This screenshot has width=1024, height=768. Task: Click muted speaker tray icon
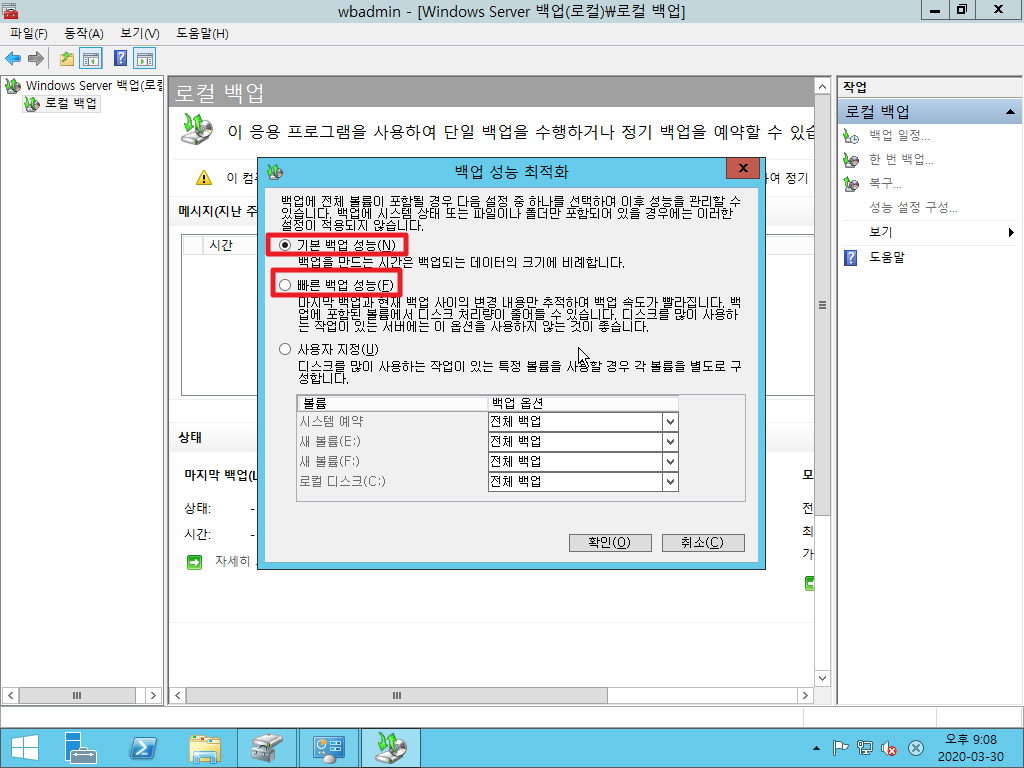(889, 748)
